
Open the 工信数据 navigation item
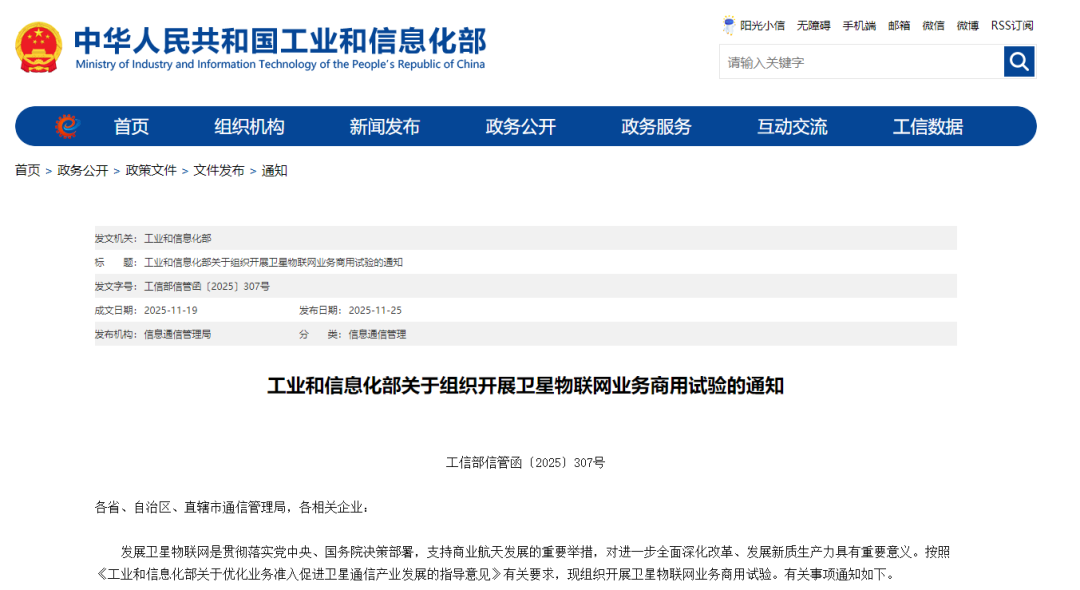[x=928, y=127]
